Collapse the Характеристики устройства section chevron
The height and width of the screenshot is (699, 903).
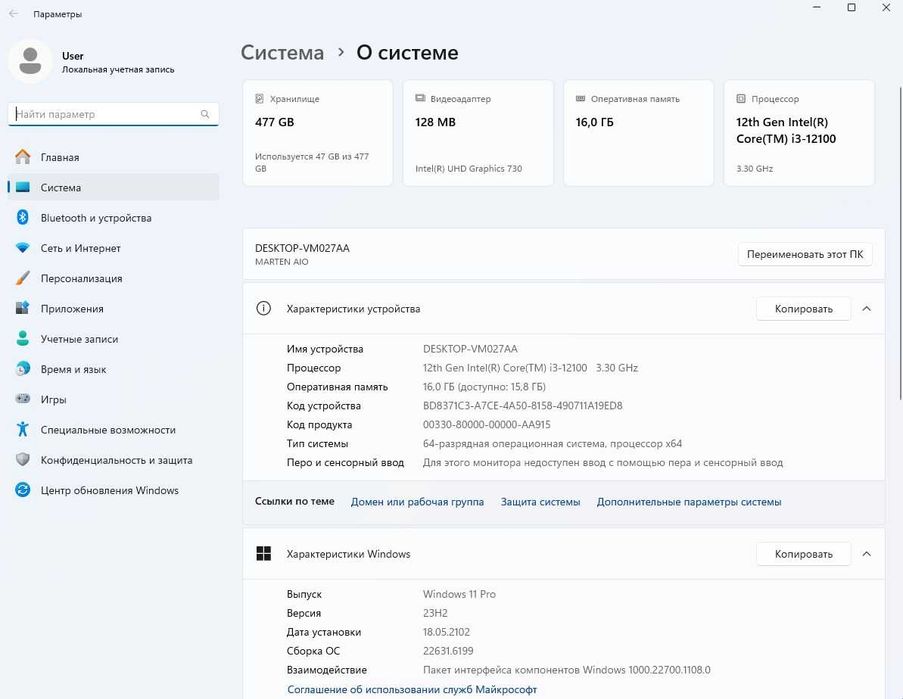pos(866,309)
